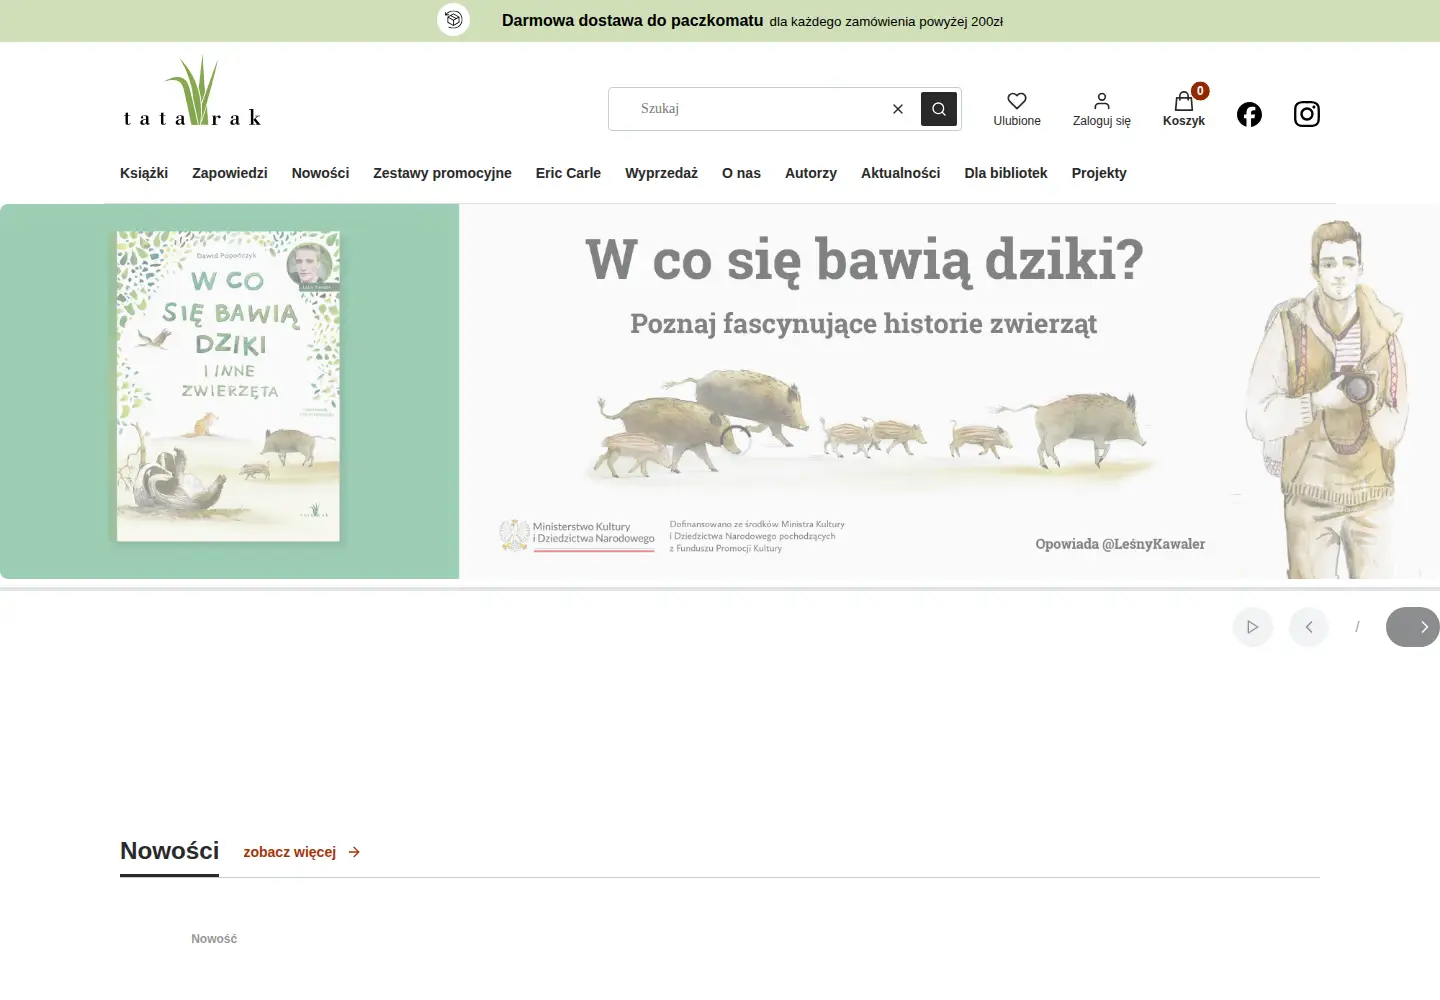Open Aktualności news page
This screenshot has width=1440, height=1000.
901,173
